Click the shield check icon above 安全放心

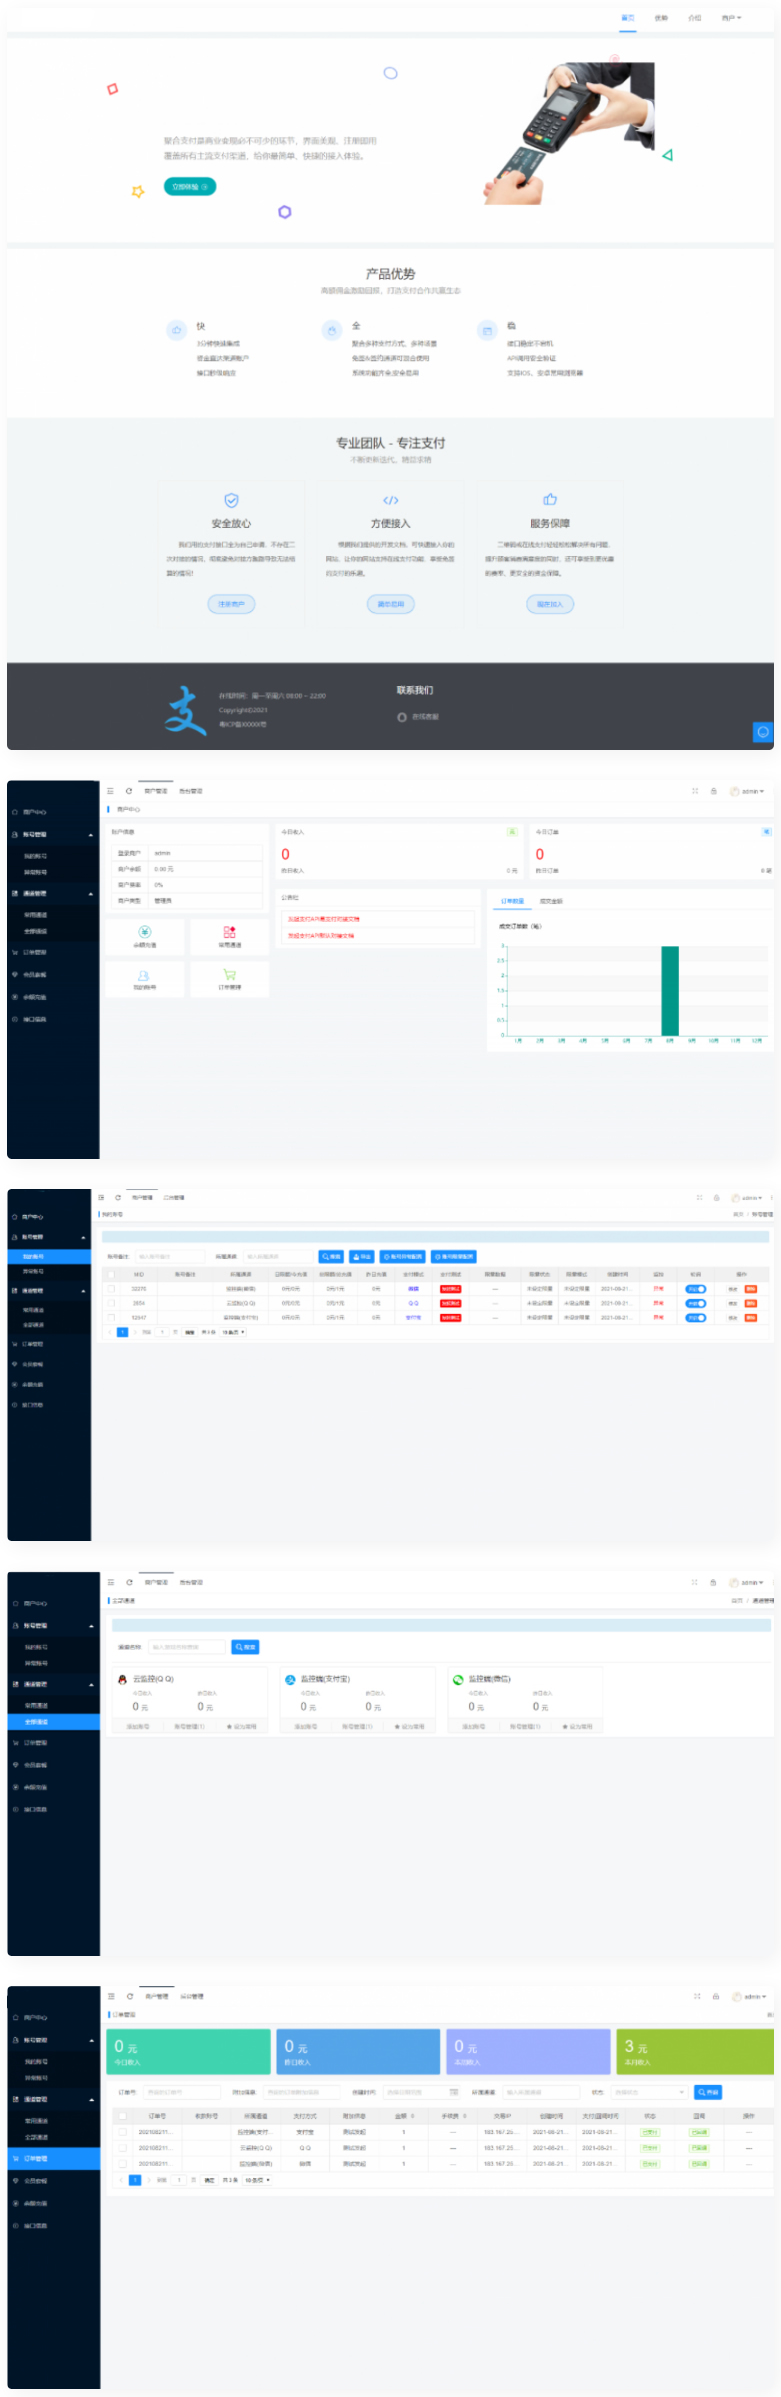tap(231, 500)
